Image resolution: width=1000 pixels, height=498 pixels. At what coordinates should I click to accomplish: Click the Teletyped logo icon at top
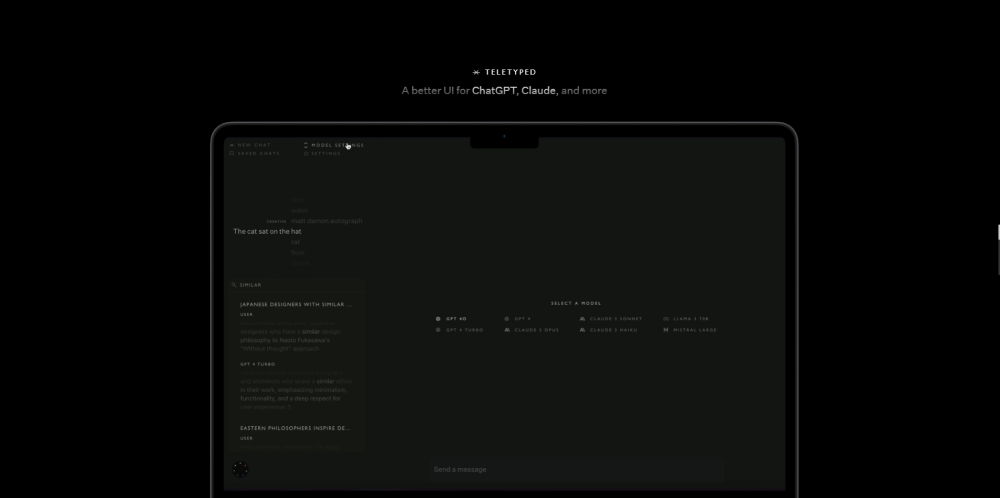click(476, 72)
